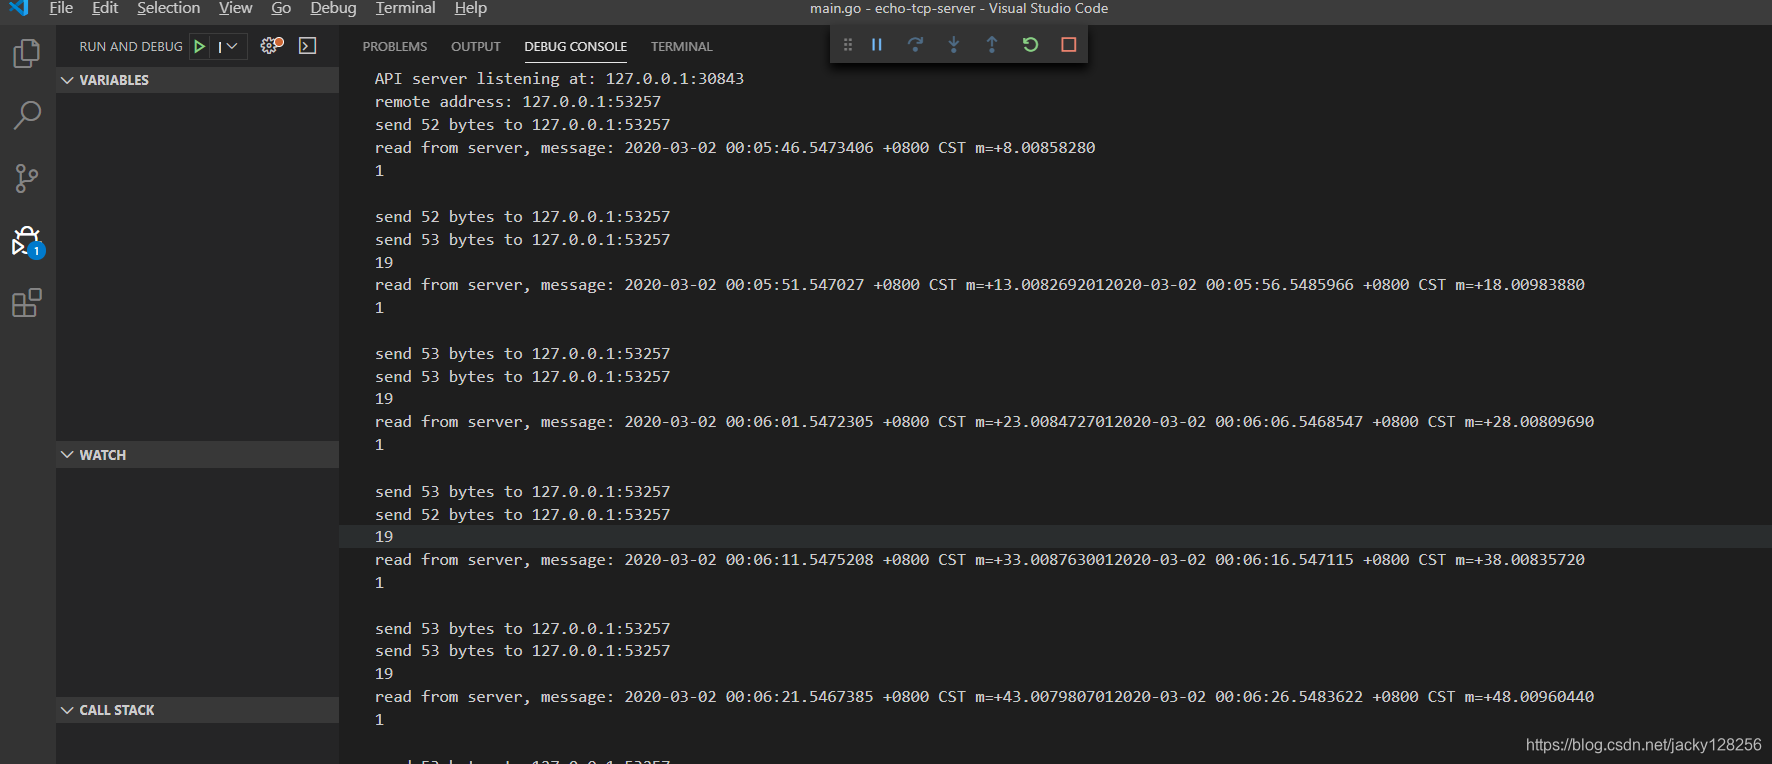This screenshot has width=1772, height=764.
Task: Open the Help menu
Action: tap(470, 8)
